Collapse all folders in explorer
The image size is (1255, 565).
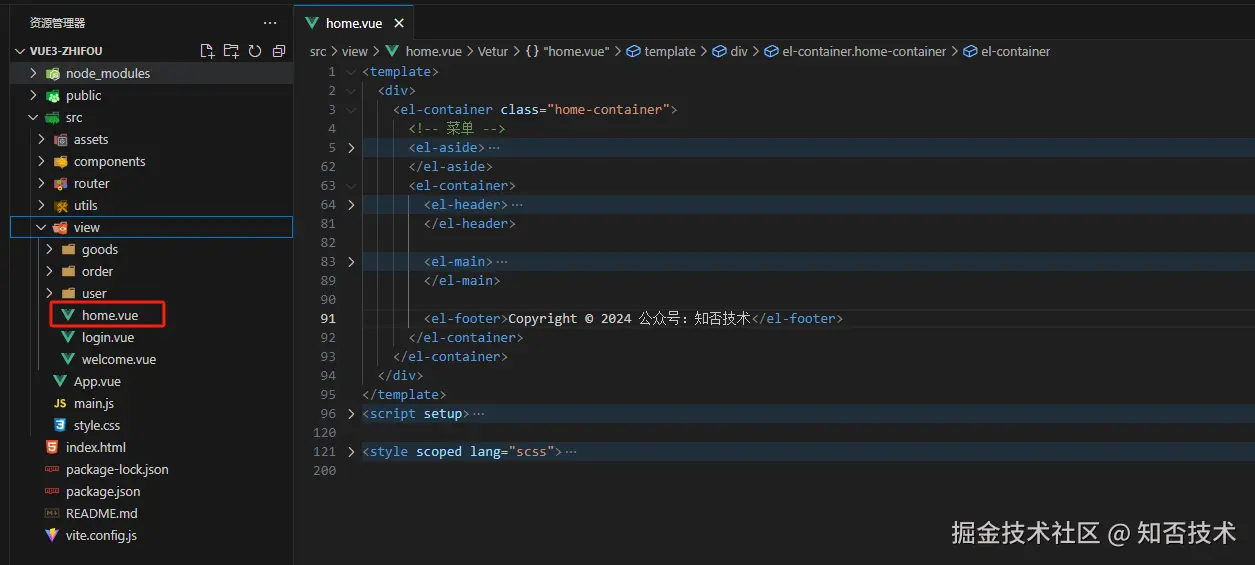pos(279,51)
